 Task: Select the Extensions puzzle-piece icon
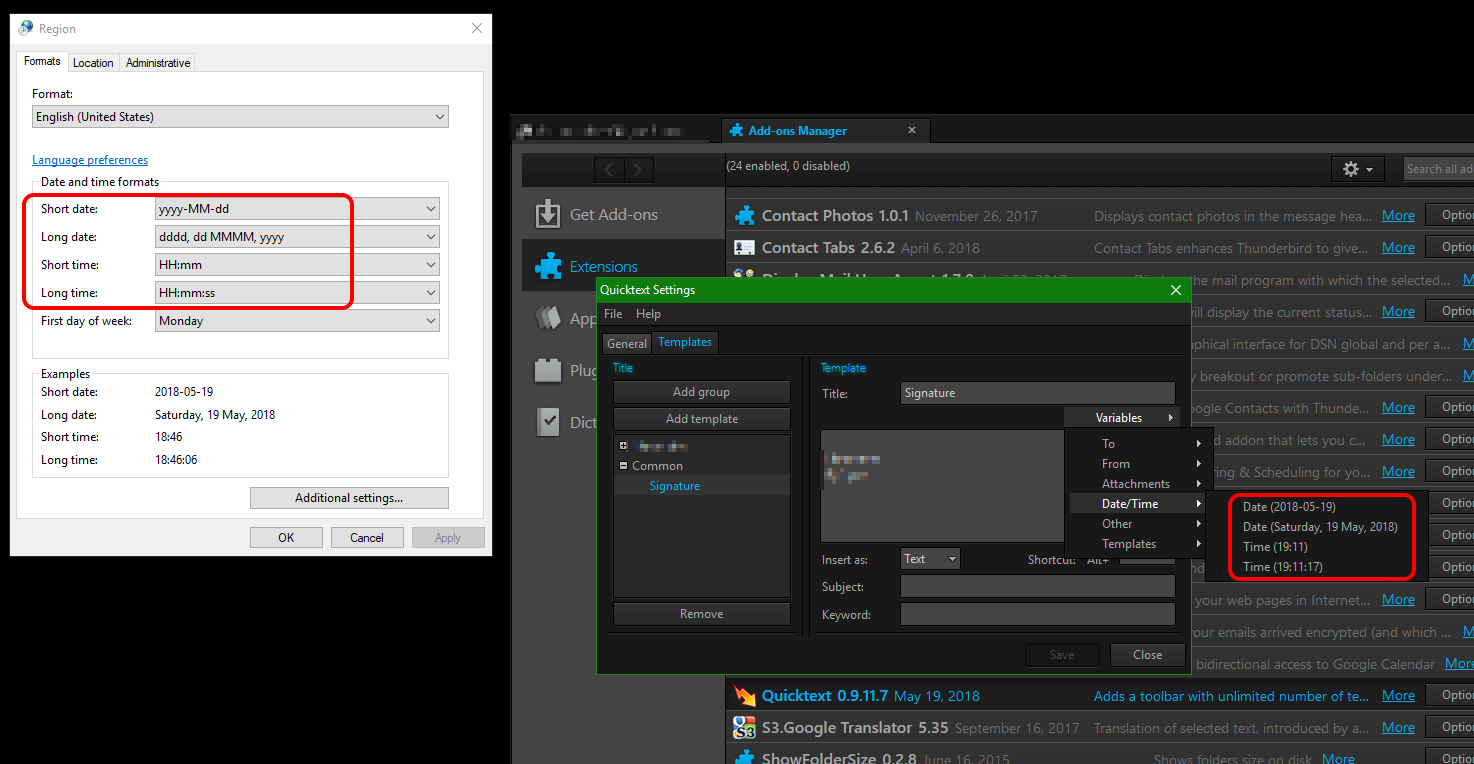click(x=548, y=266)
